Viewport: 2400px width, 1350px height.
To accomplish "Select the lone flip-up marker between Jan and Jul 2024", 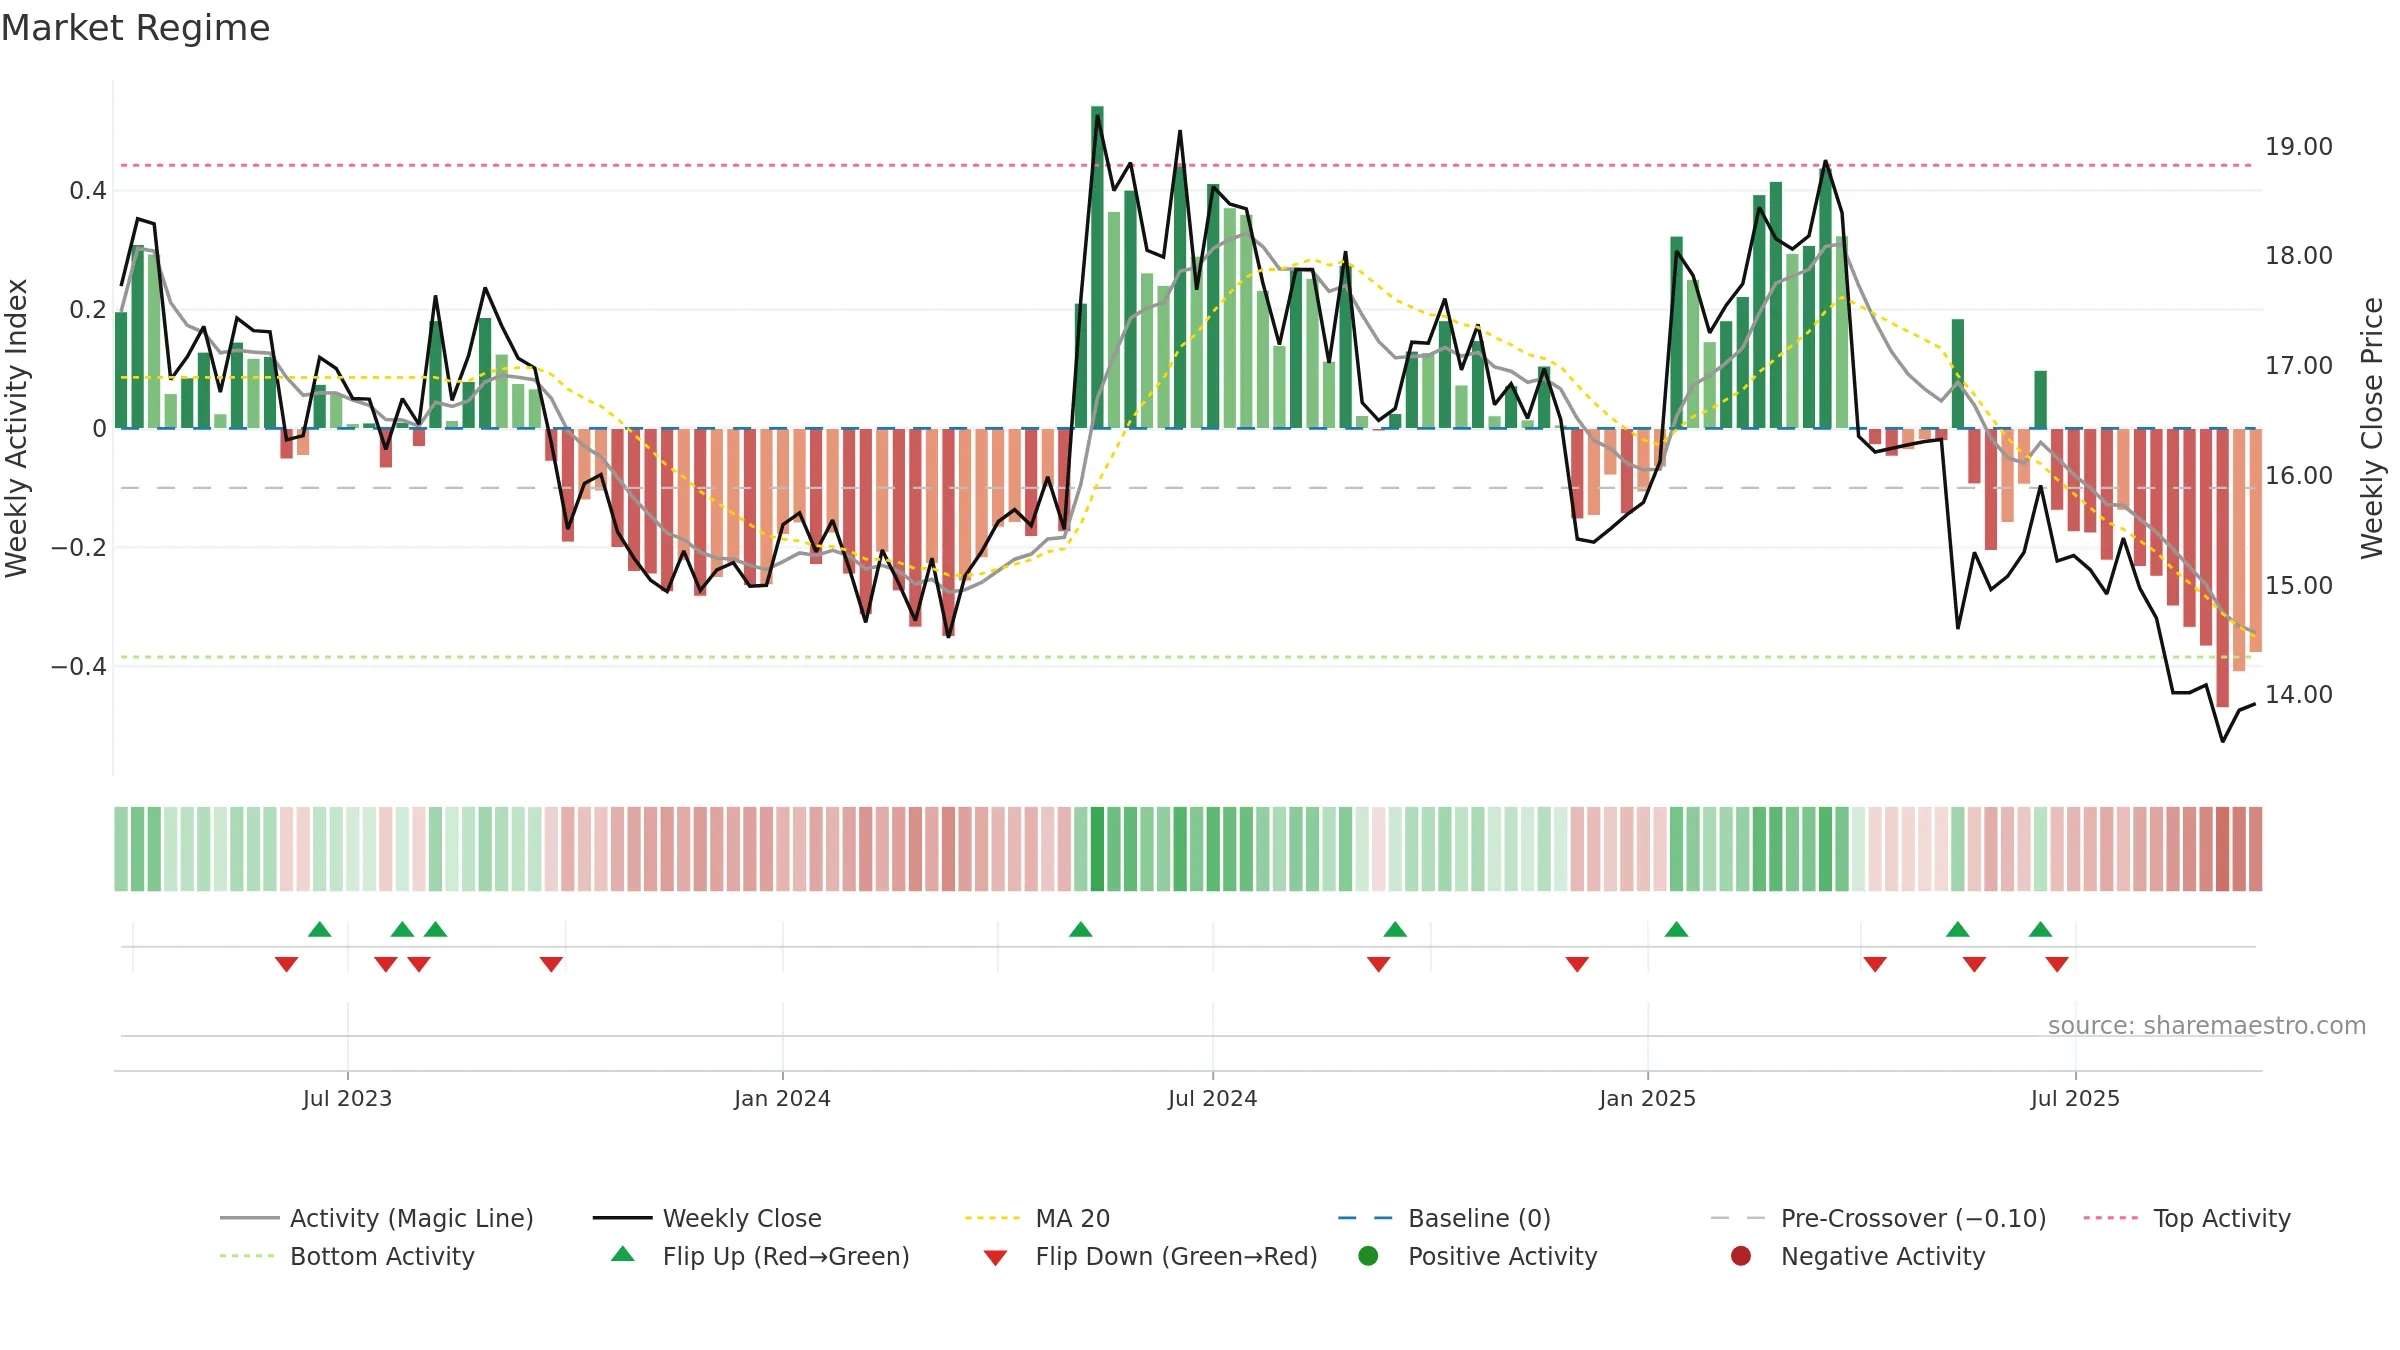I will tap(1081, 929).
